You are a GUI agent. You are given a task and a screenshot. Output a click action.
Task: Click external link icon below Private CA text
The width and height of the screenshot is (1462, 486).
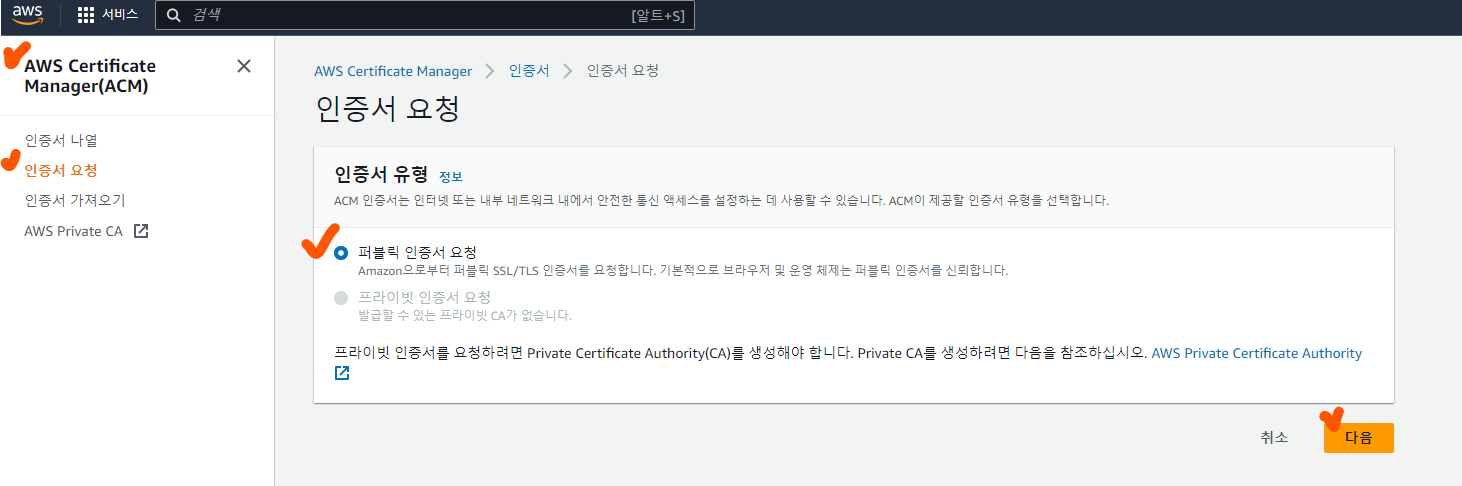point(342,373)
